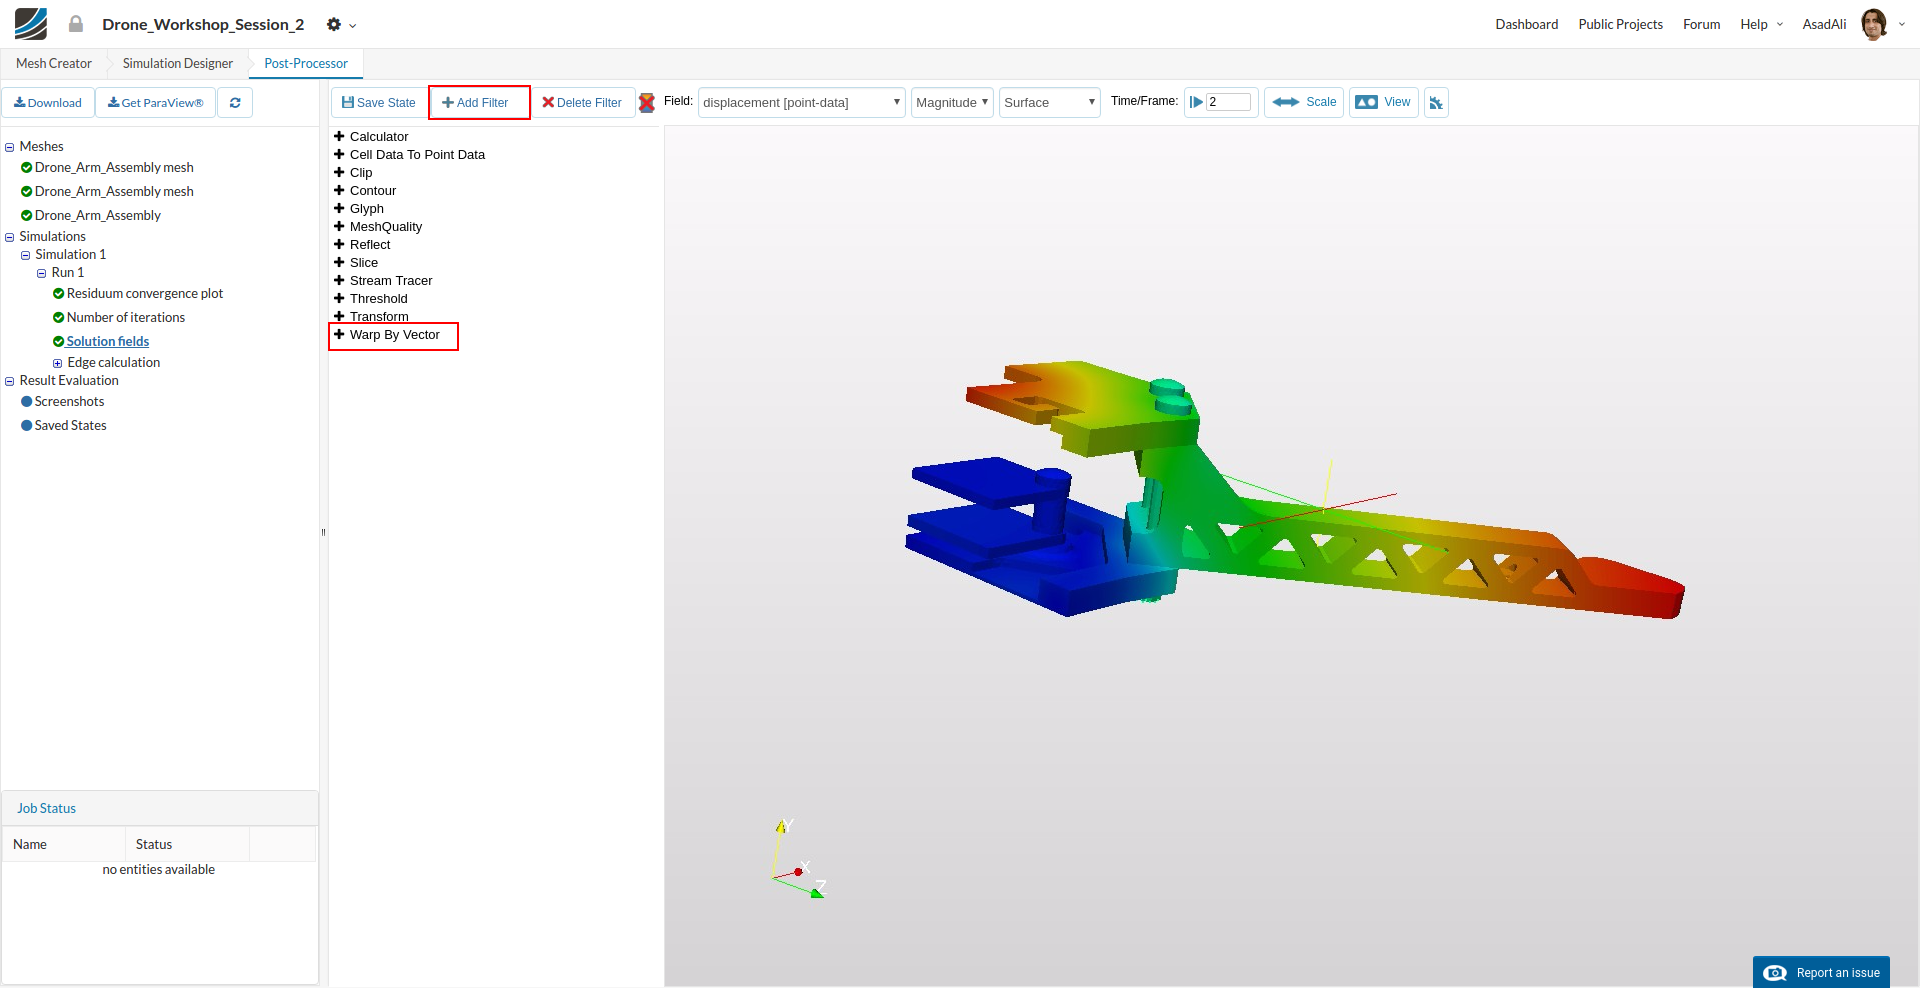Screen dimensions: 1920x988
Task: Select the Screenshots item
Action: 69,402
